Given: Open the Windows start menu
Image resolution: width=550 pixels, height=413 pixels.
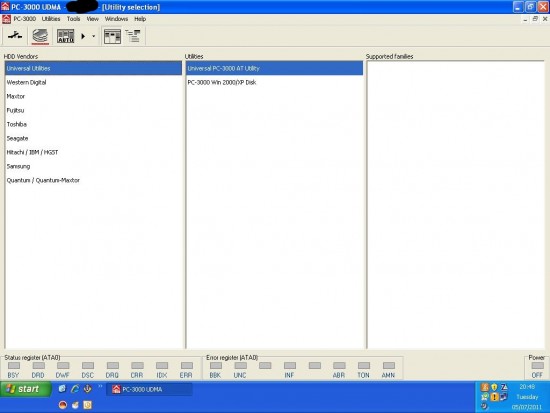Looking at the screenshot, I should click(25, 389).
